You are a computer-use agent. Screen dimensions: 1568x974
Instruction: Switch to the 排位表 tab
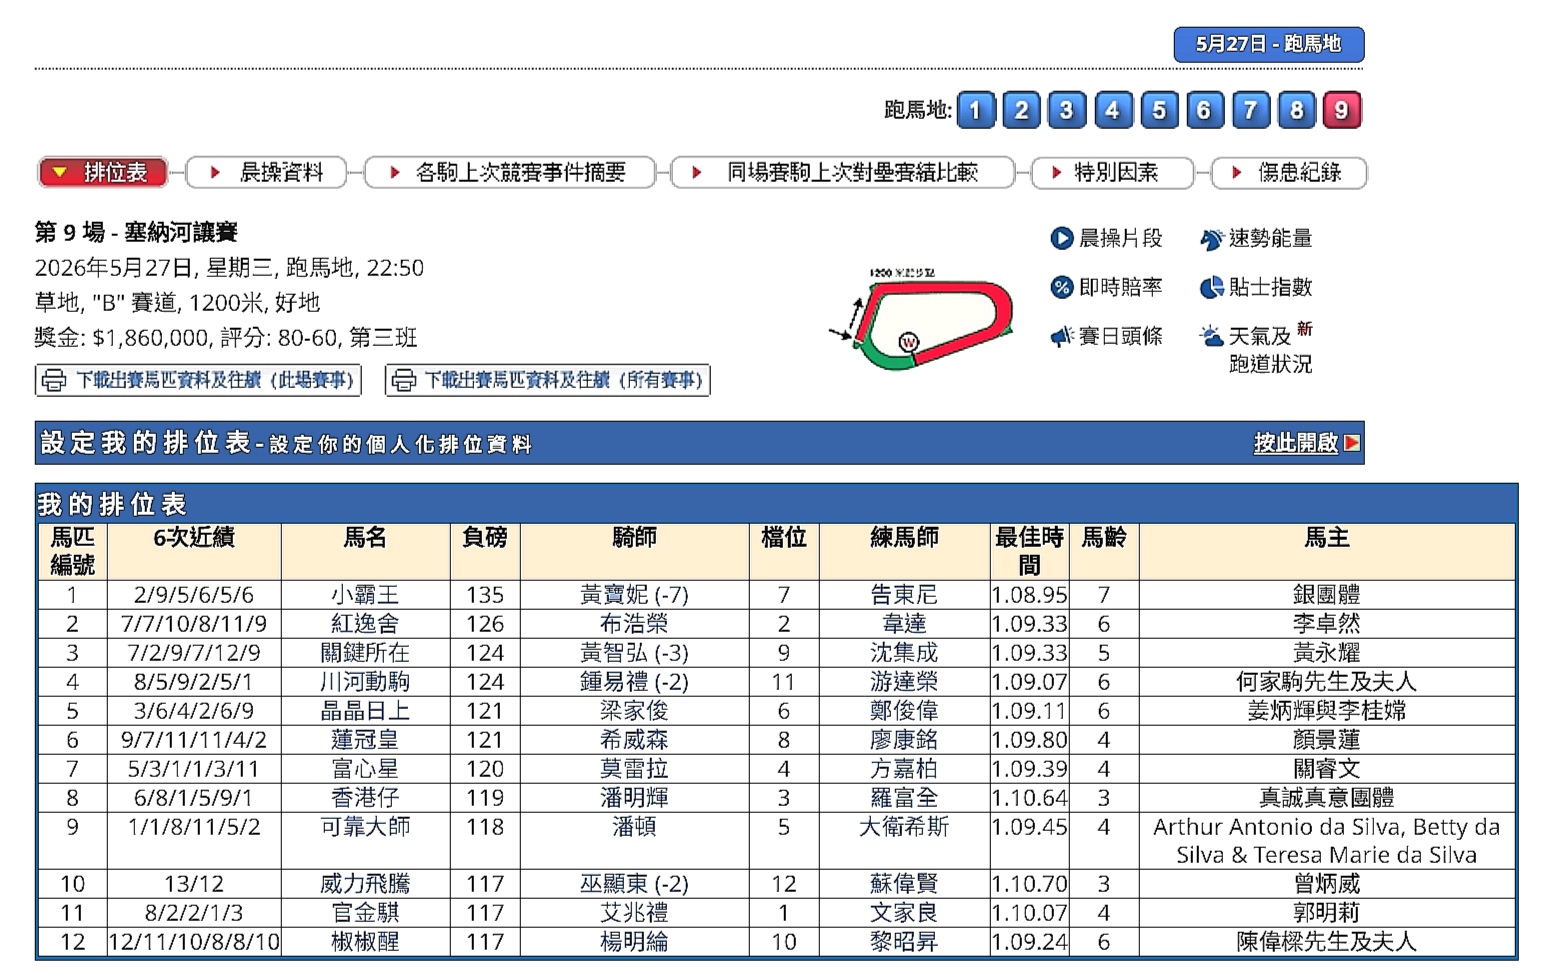click(103, 172)
